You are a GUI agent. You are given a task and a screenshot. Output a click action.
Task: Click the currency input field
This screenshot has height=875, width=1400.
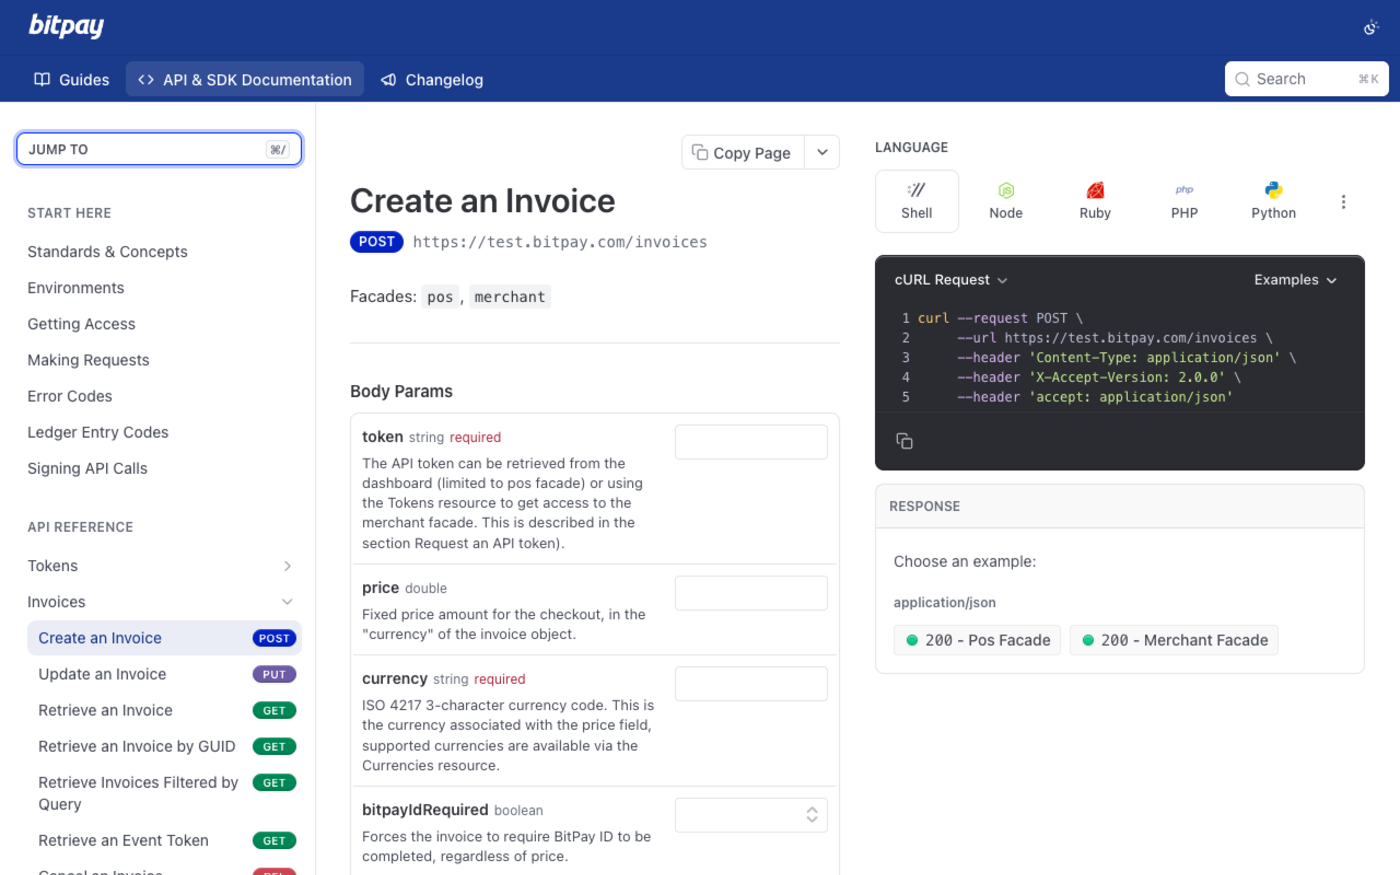click(x=751, y=684)
